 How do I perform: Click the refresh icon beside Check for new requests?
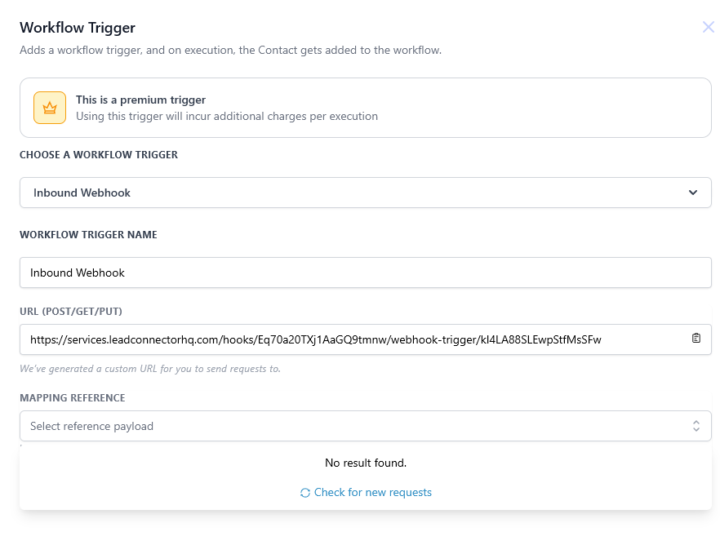[305, 492]
